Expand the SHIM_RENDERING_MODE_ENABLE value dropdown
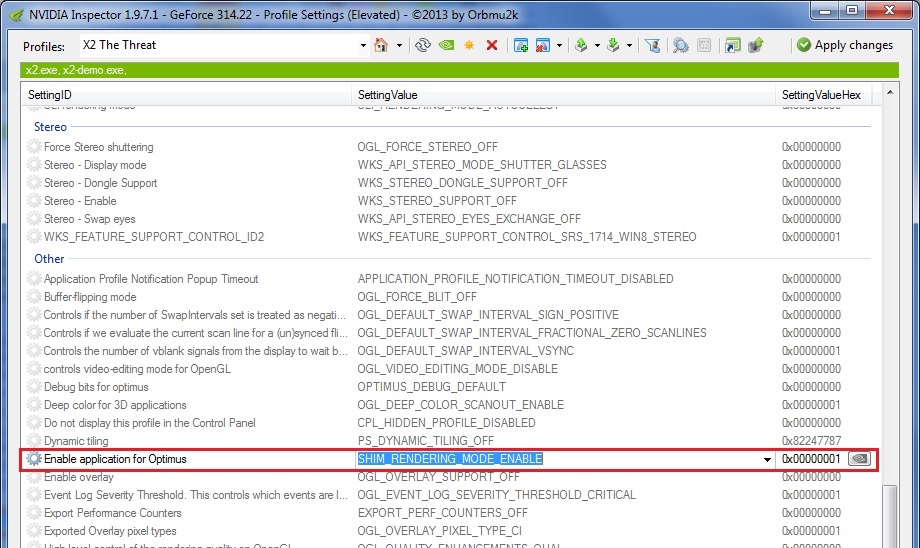 click(x=767, y=459)
